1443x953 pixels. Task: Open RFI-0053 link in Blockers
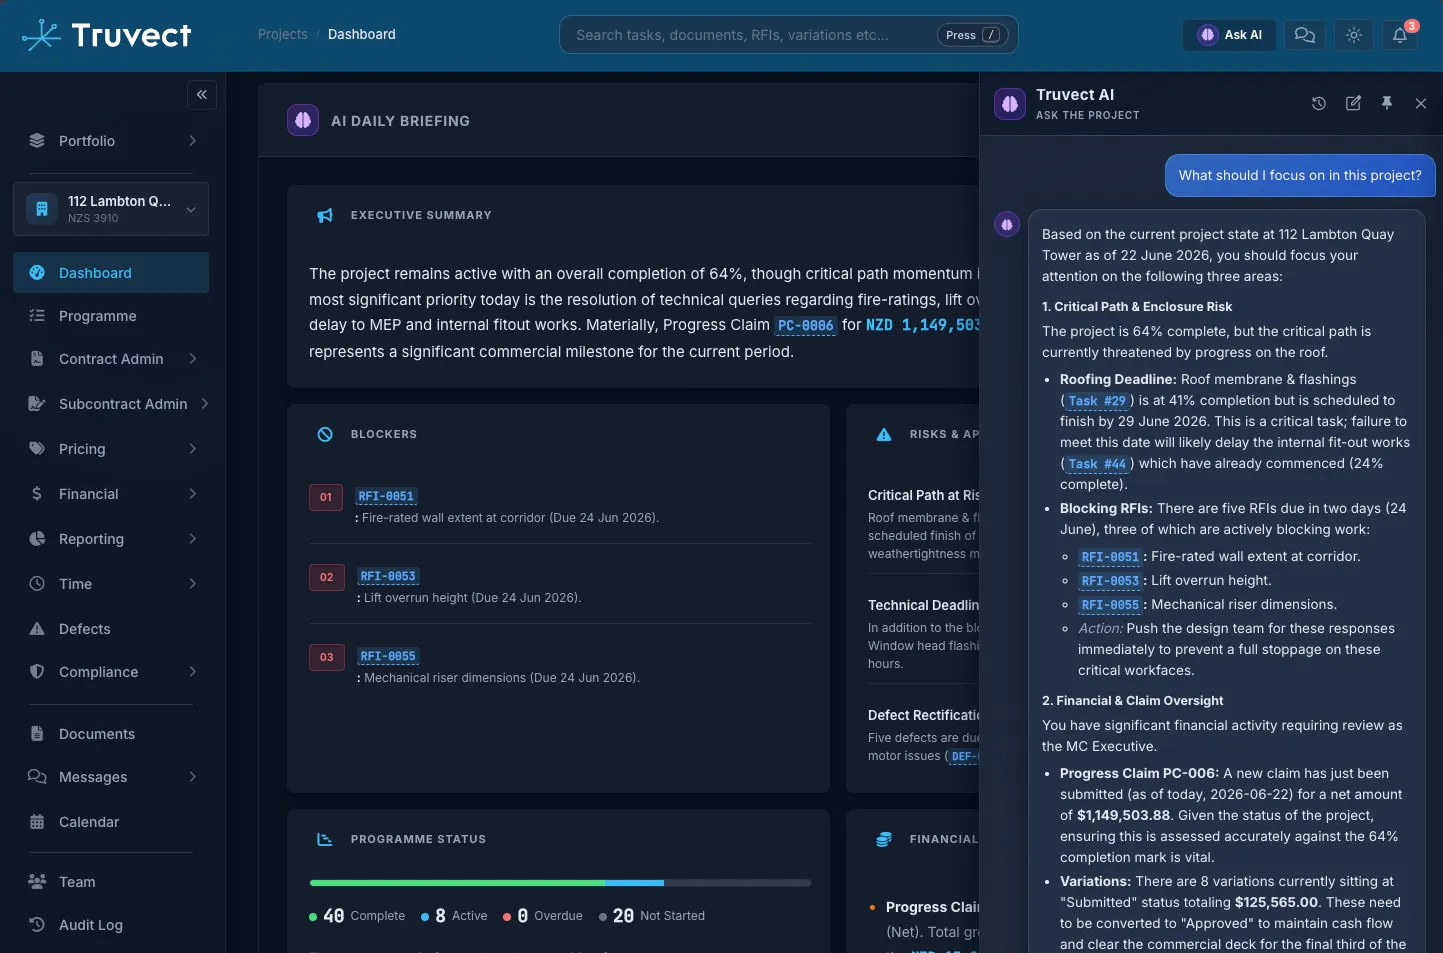[388, 576]
